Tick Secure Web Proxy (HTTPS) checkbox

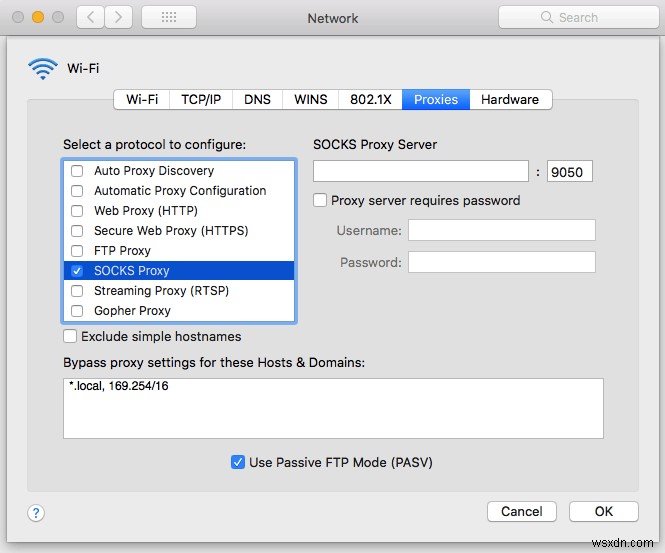tap(77, 231)
